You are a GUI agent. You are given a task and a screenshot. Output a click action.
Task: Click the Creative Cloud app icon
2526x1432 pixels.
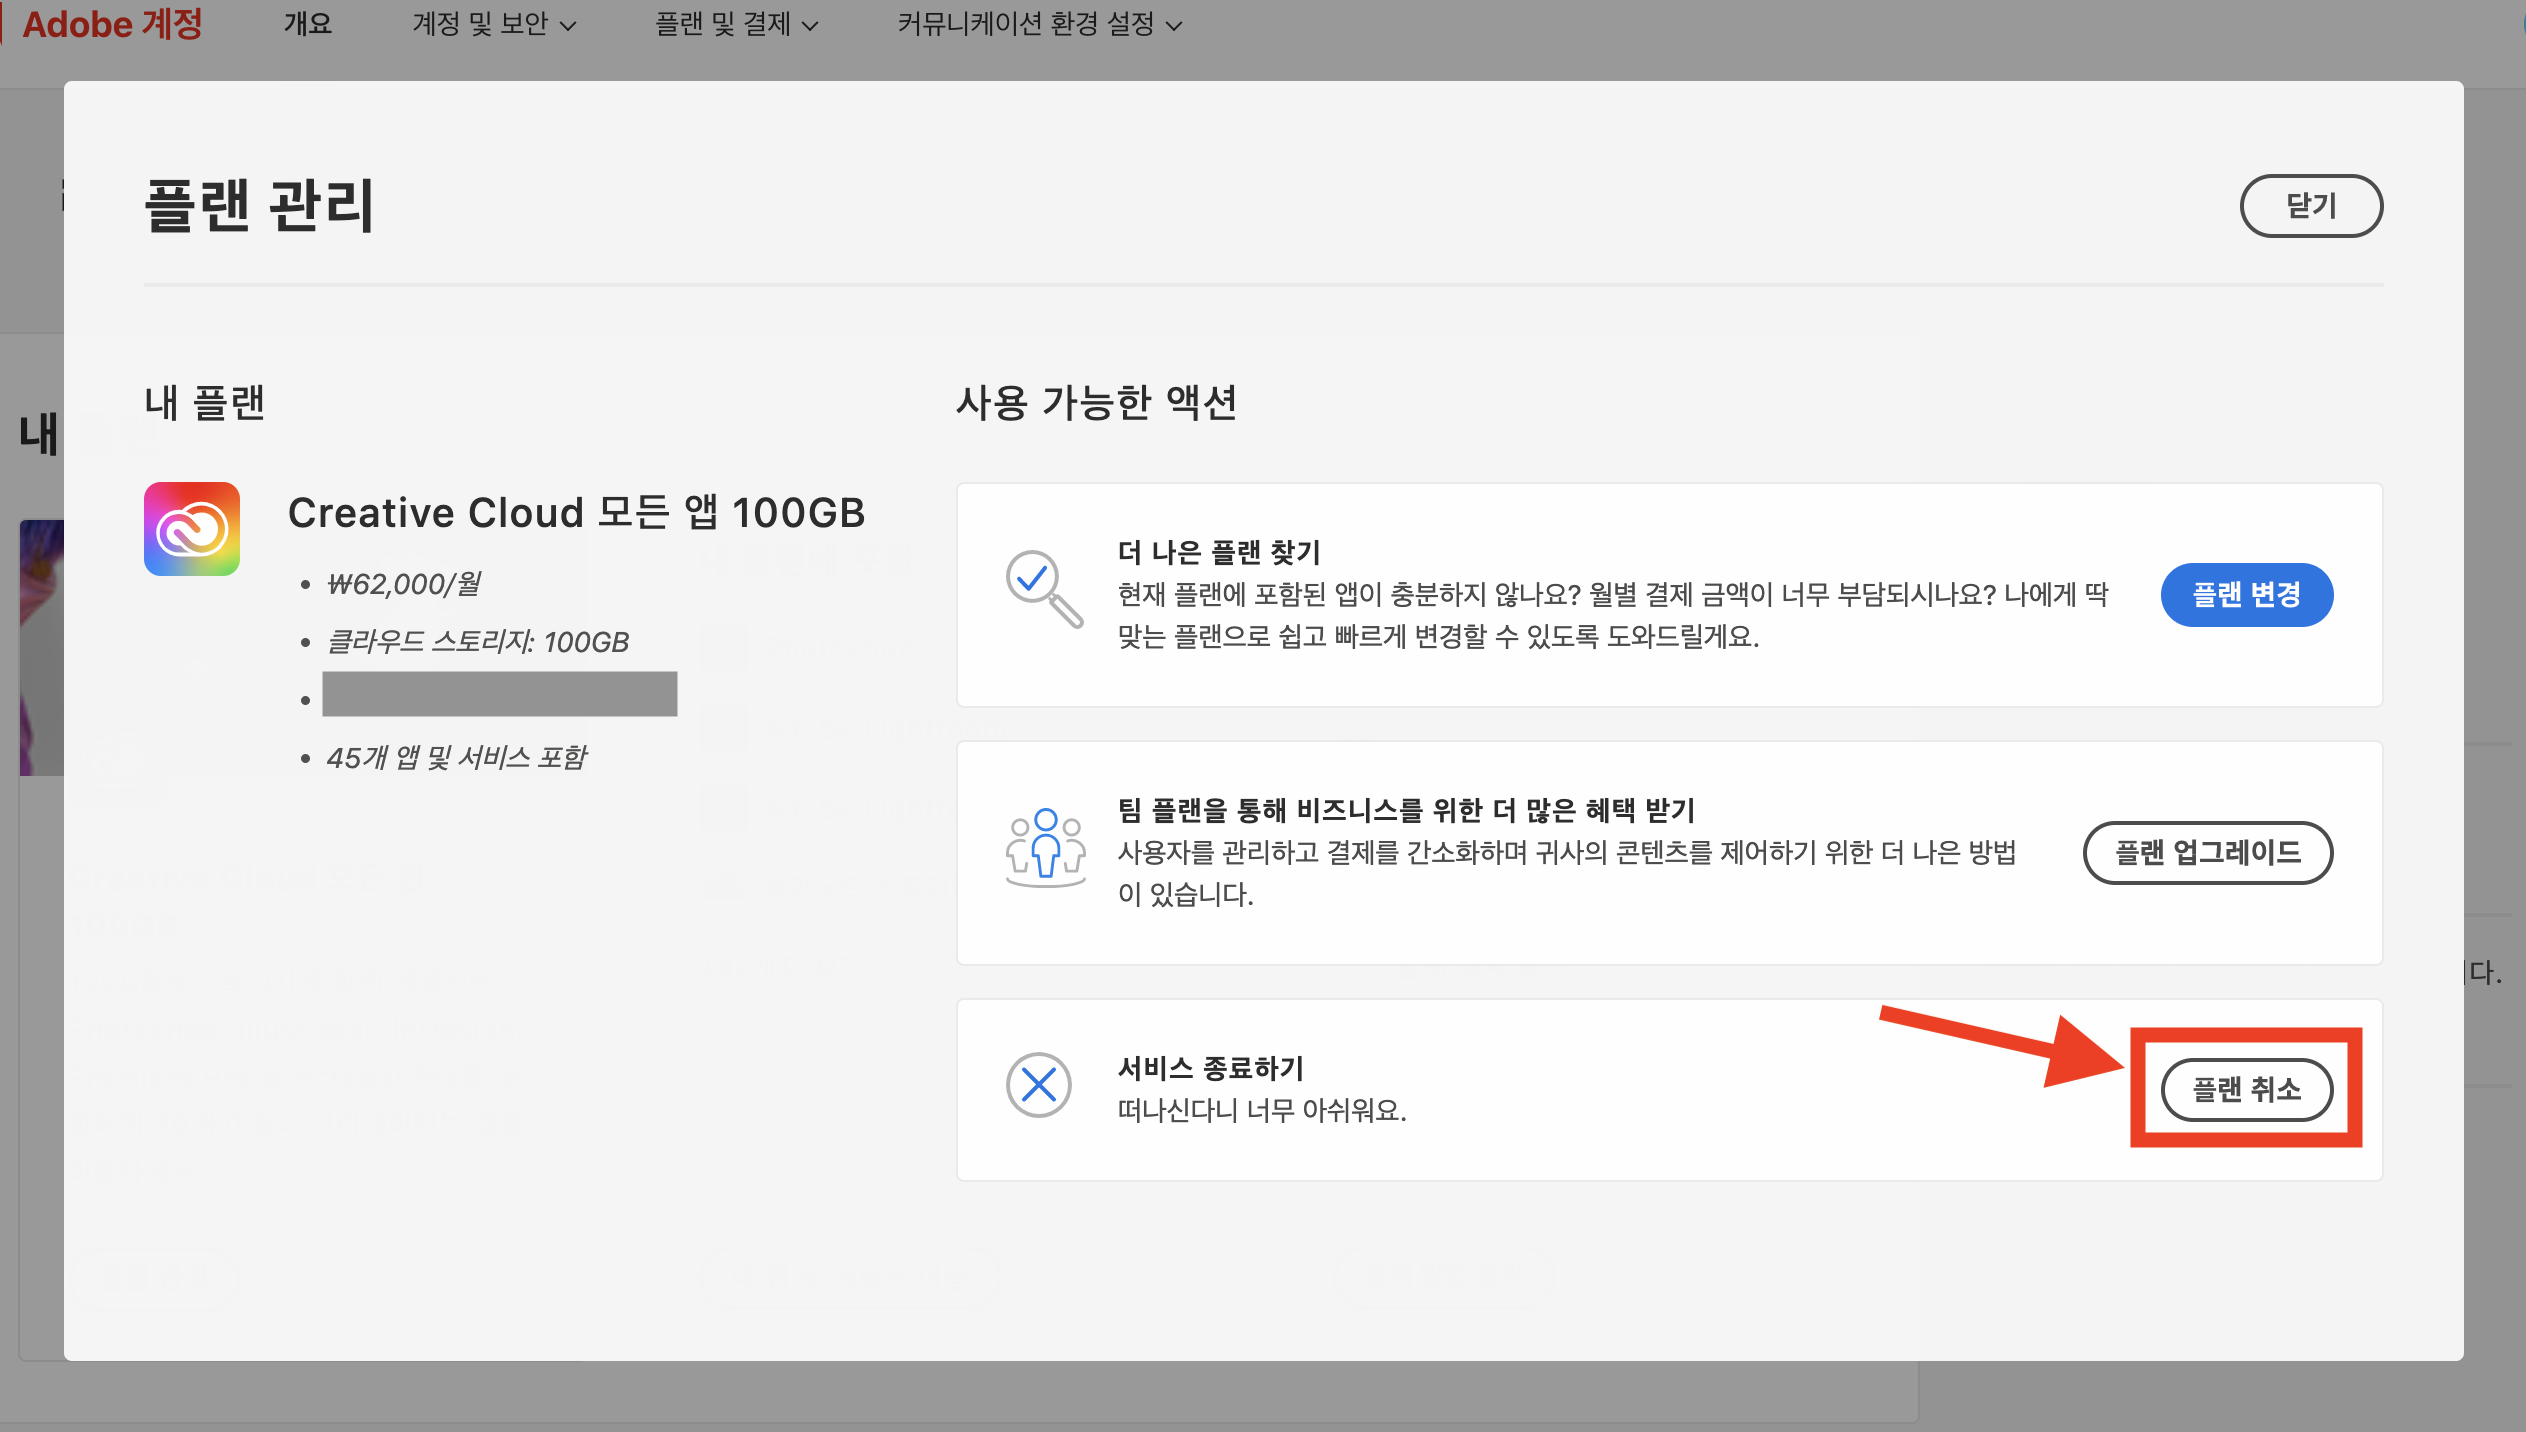point(192,529)
